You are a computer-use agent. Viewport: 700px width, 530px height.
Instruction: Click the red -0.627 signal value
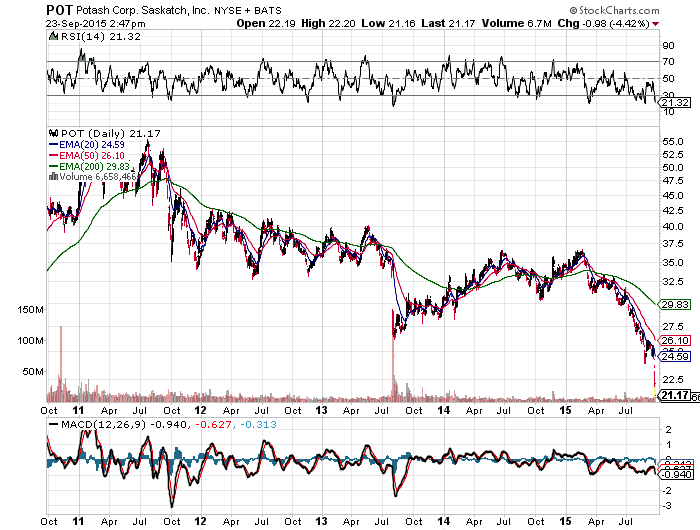click(x=212, y=424)
